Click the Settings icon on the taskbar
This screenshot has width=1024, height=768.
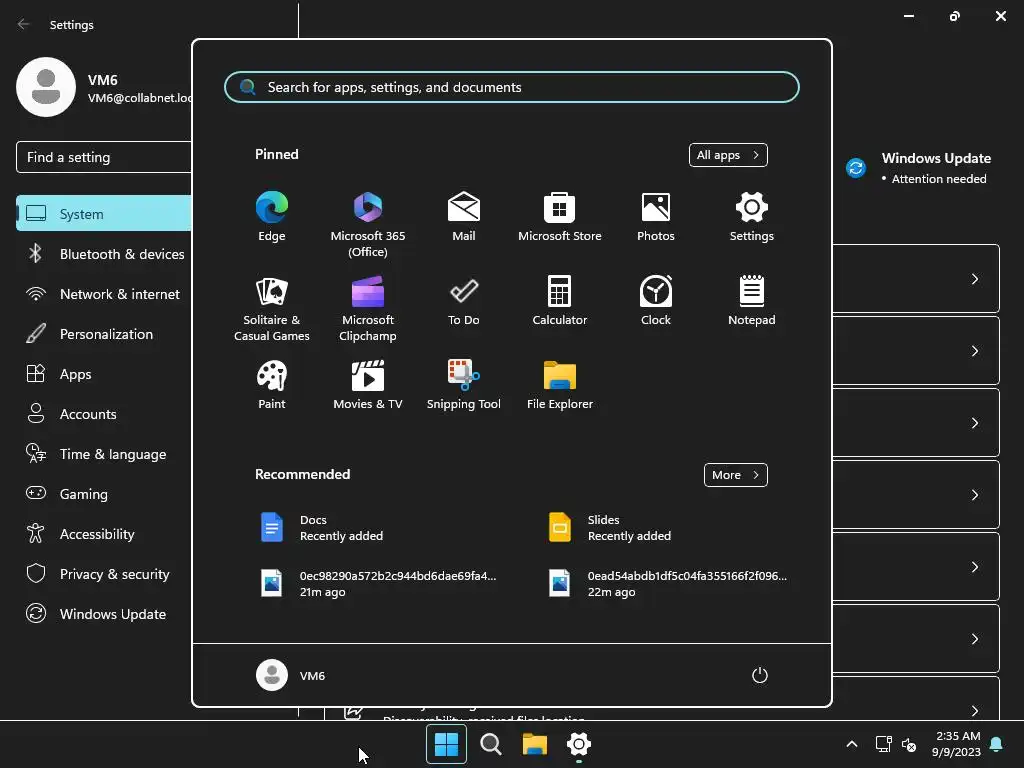coord(579,744)
